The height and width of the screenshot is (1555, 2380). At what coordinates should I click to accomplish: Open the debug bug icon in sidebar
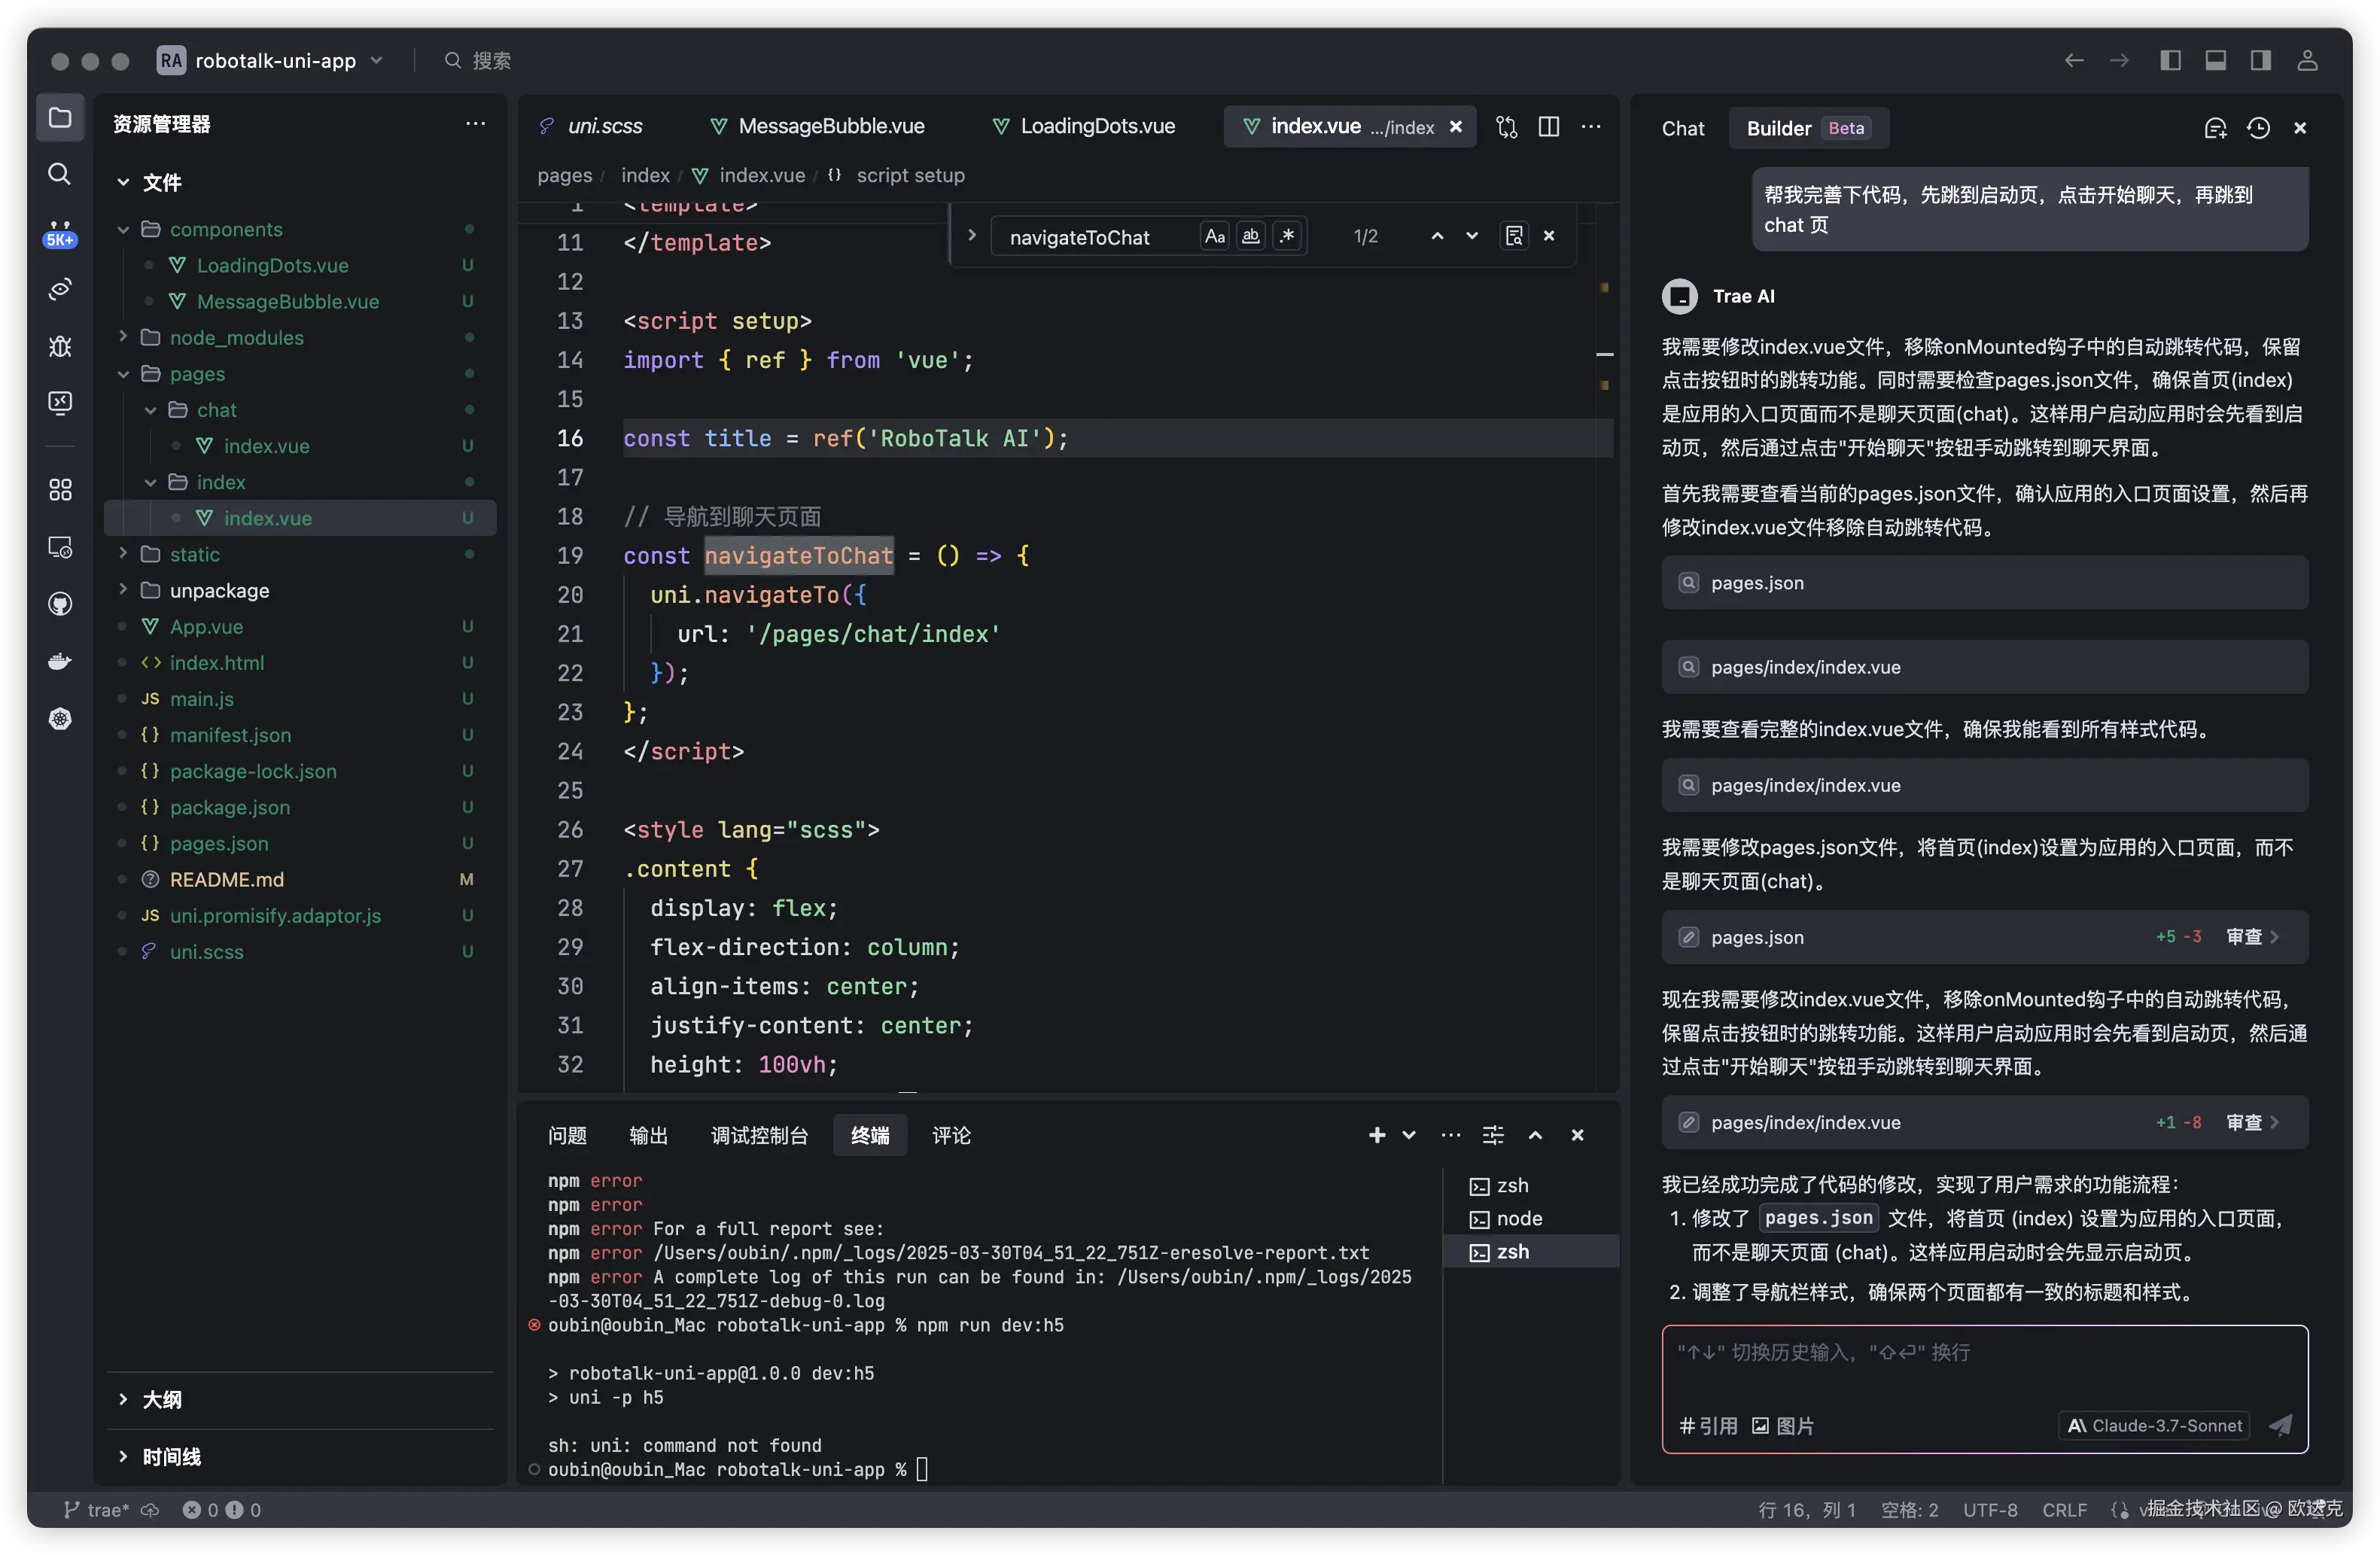[x=60, y=346]
